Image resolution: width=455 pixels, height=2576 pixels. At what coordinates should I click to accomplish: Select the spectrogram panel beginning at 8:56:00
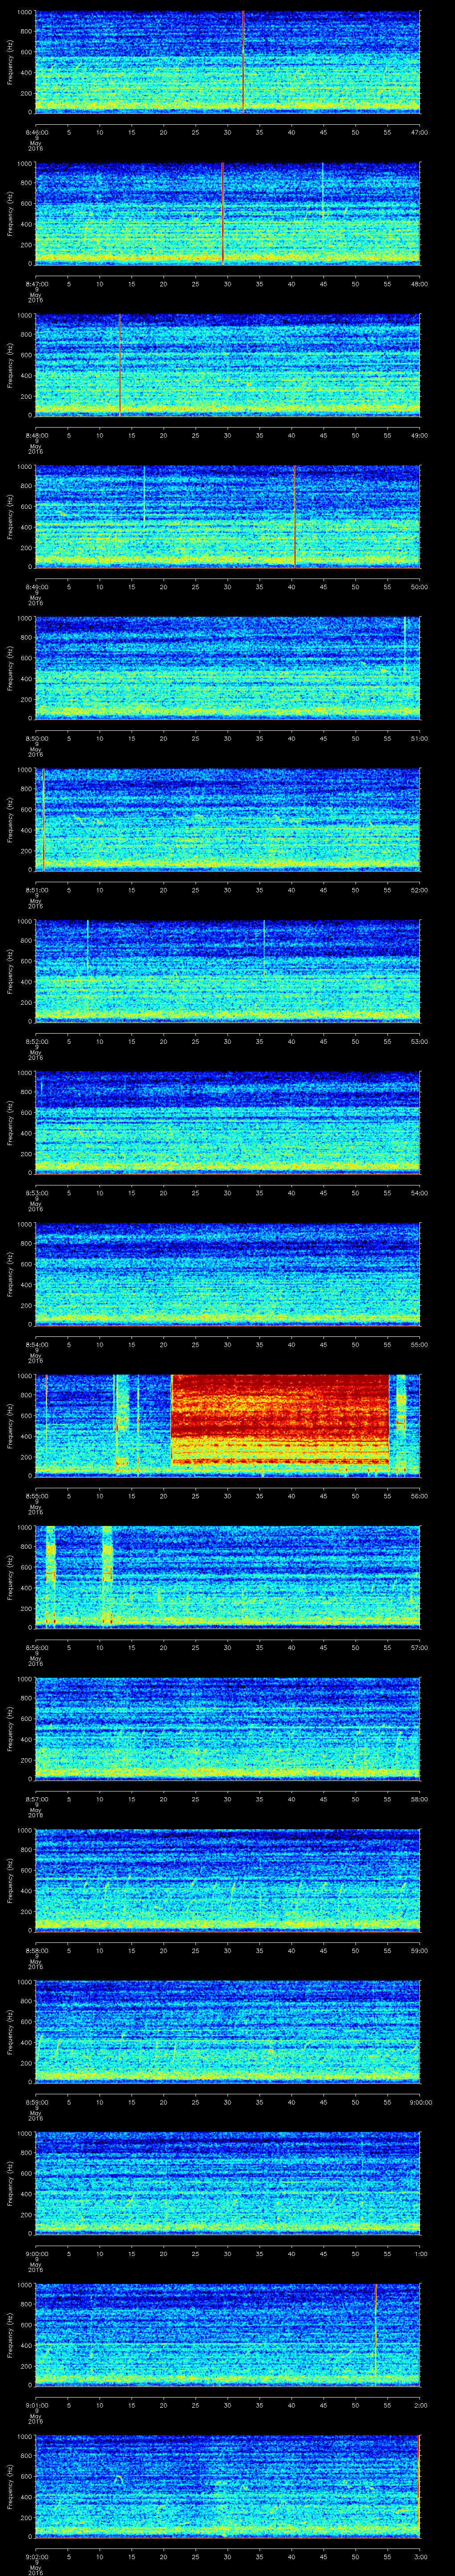(x=228, y=1577)
